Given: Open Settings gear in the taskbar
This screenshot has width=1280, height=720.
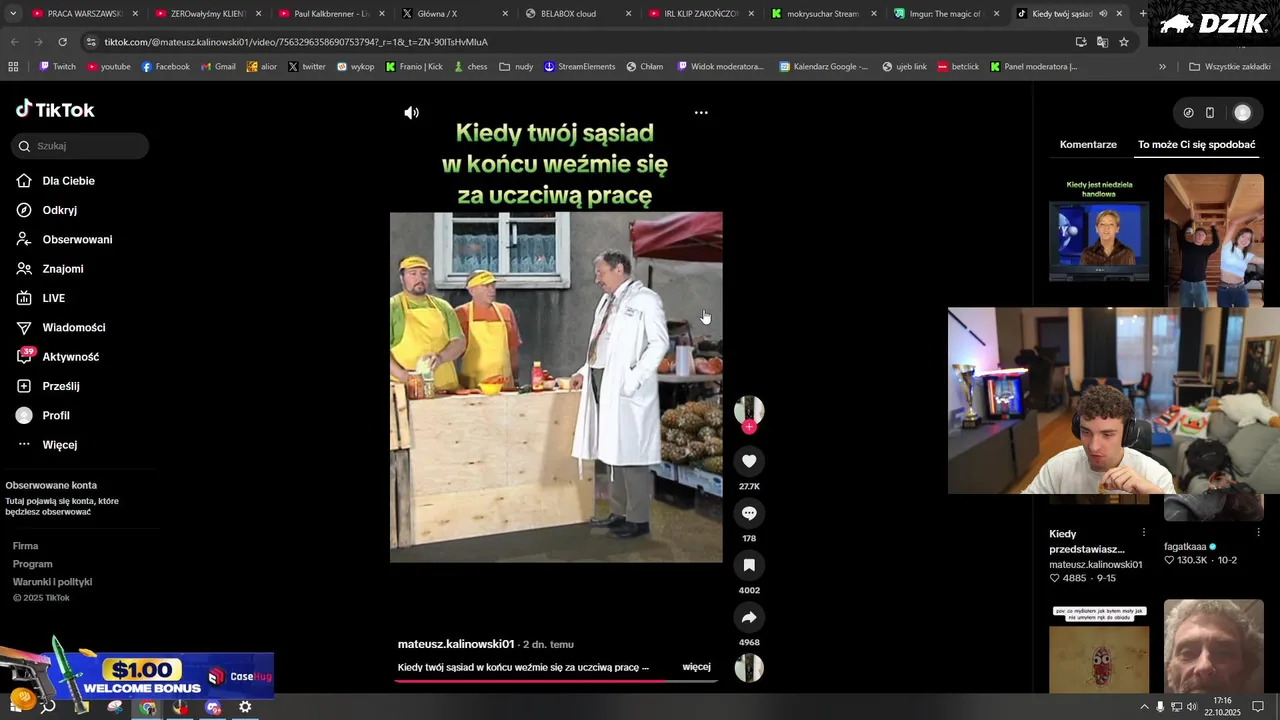Looking at the screenshot, I should pyautogui.click(x=245, y=707).
